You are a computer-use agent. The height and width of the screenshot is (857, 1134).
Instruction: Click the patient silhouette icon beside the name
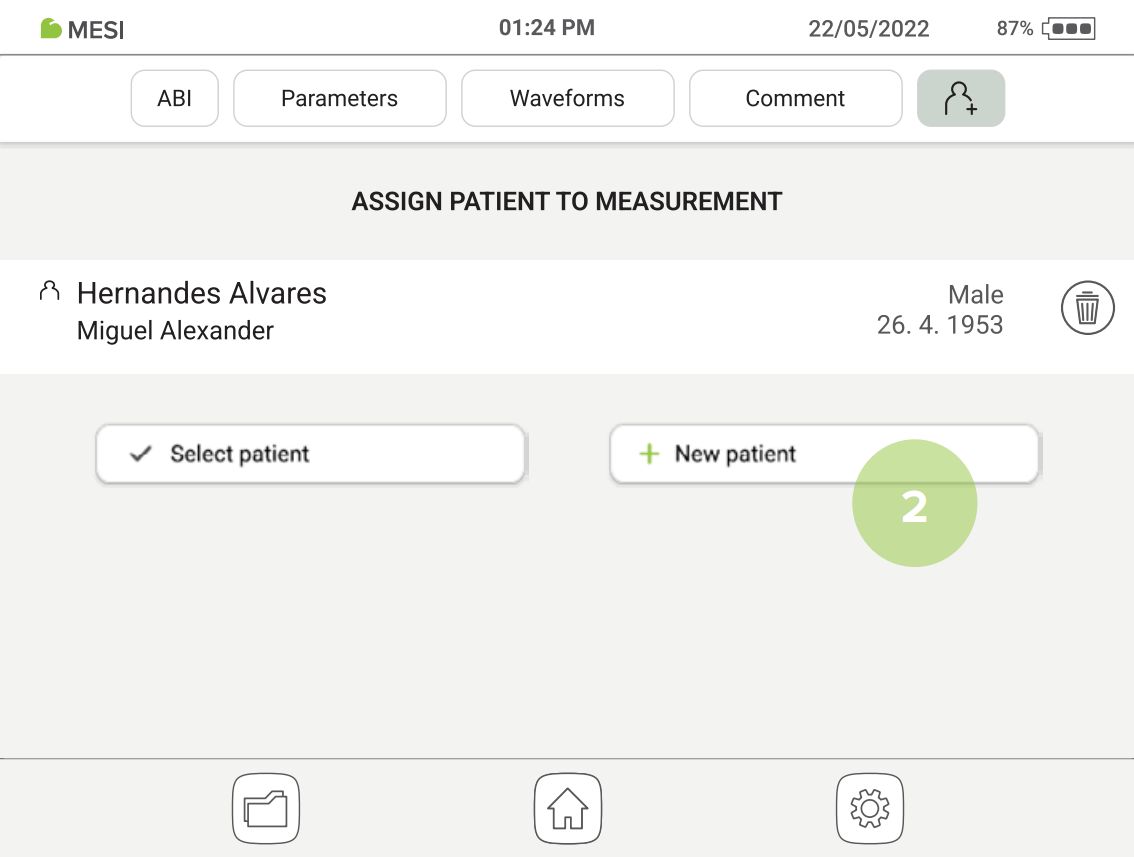[x=48, y=291]
